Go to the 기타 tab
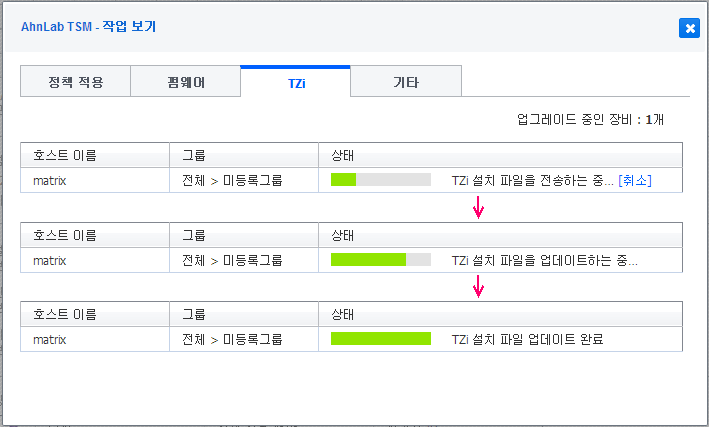The image size is (709, 427). point(405,82)
